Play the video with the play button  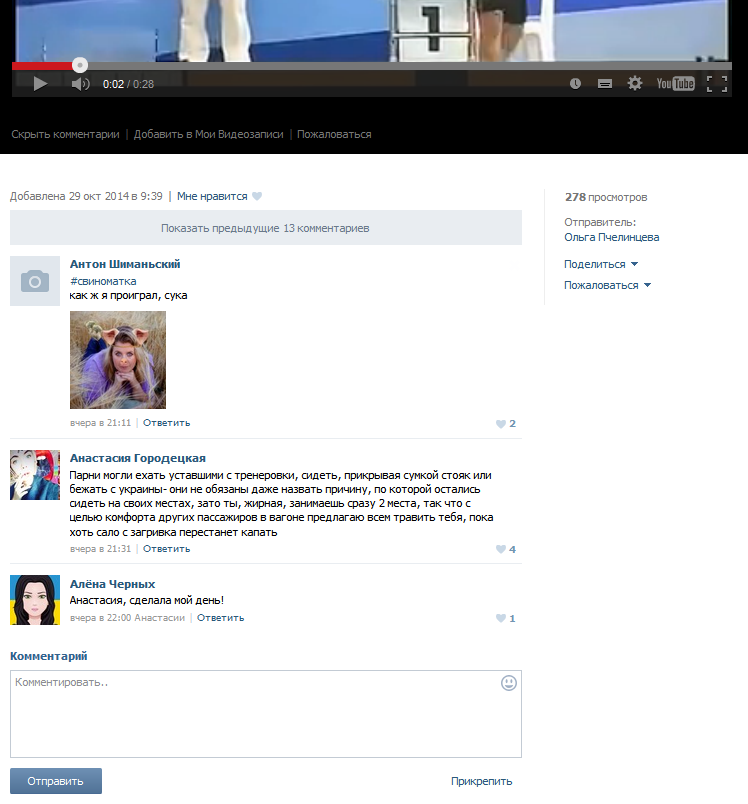click(x=40, y=84)
